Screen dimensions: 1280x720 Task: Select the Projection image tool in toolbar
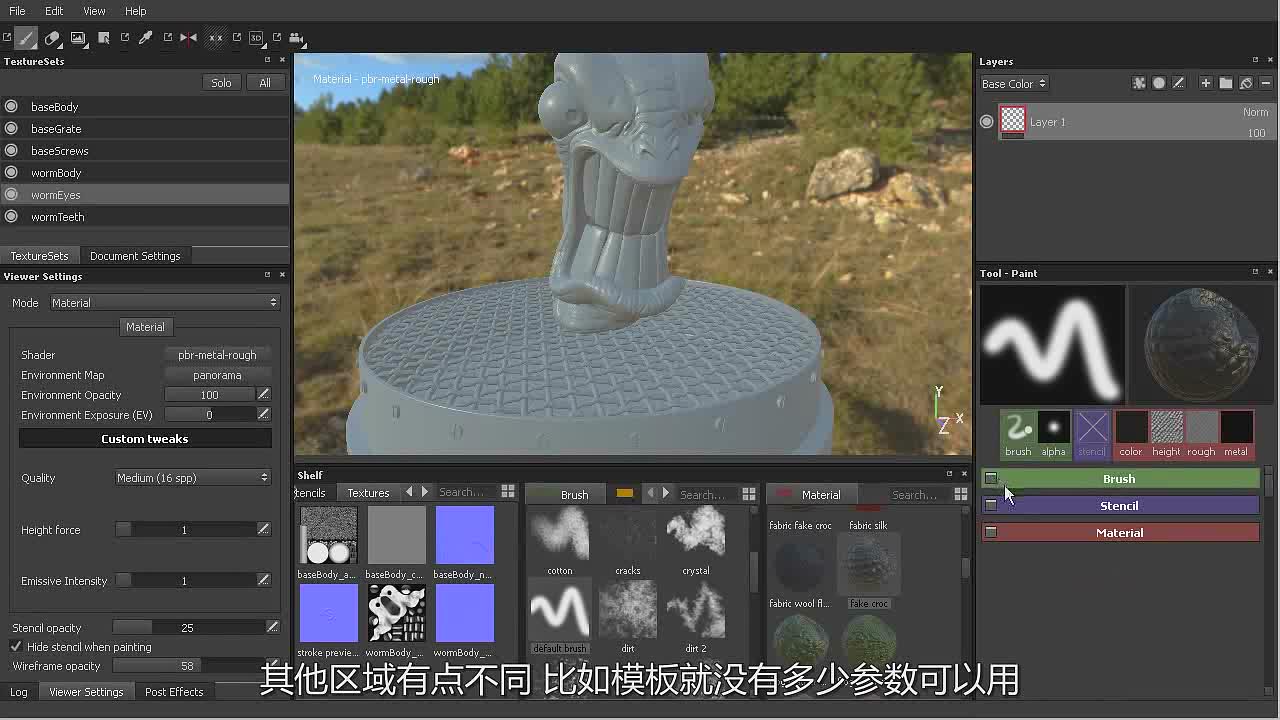point(79,38)
